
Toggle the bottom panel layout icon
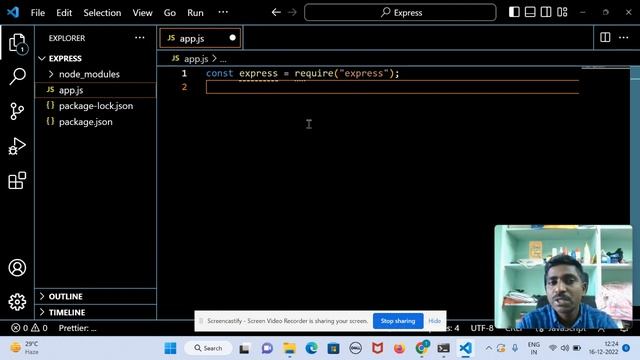[530, 12]
